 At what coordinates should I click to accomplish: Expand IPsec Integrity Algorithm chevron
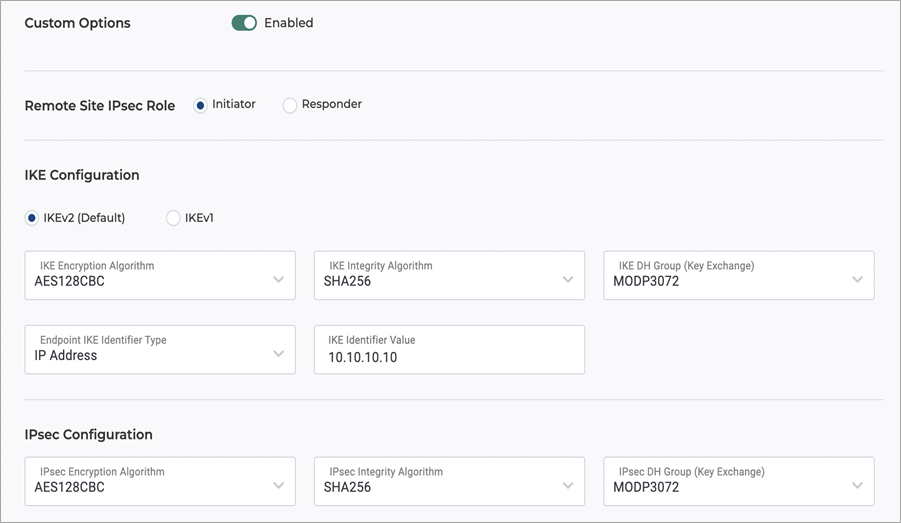(568, 486)
